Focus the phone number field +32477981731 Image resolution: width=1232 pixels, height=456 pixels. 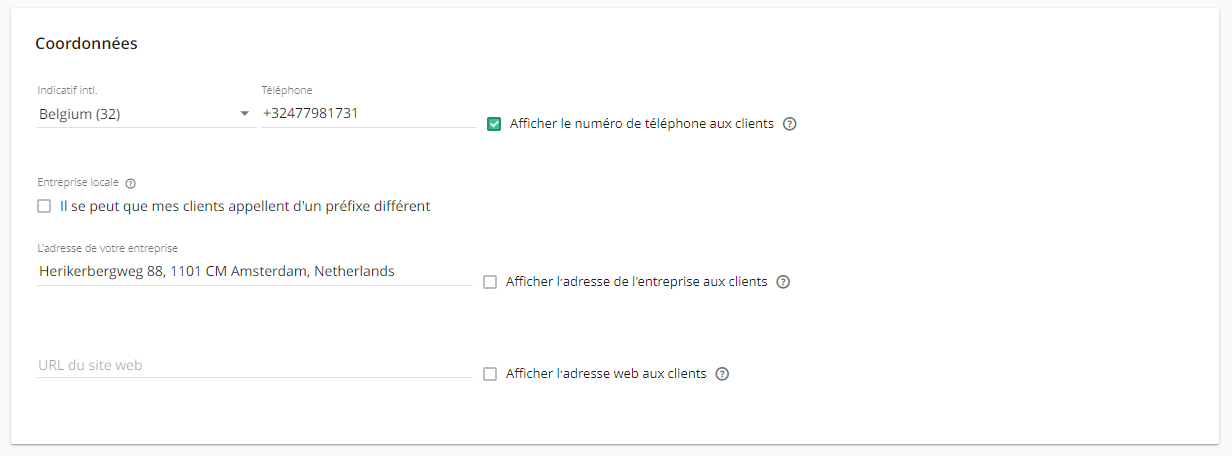point(368,114)
